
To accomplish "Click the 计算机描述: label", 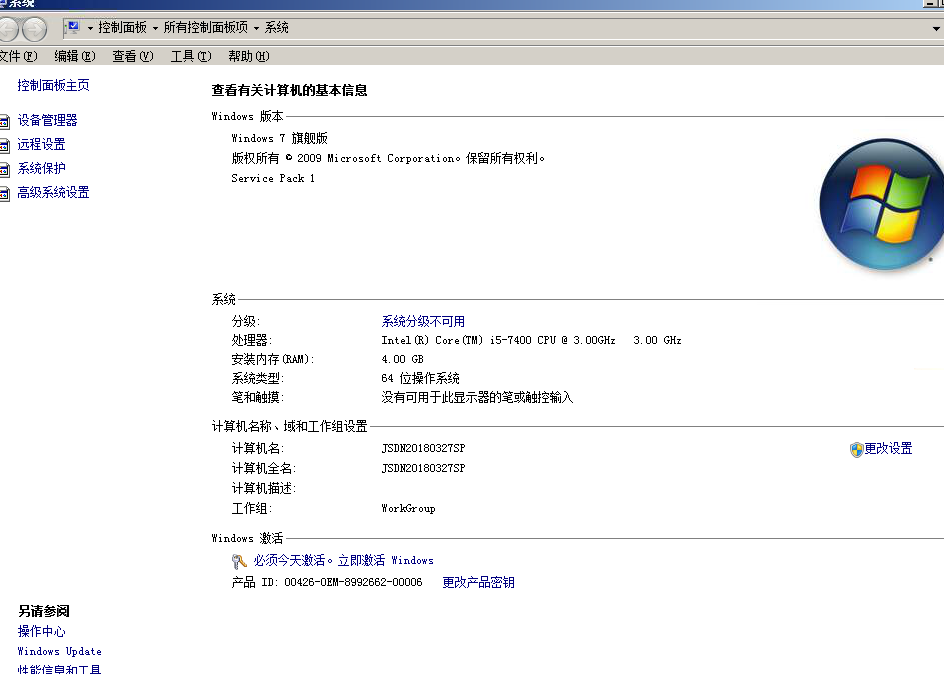I will [x=264, y=488].
